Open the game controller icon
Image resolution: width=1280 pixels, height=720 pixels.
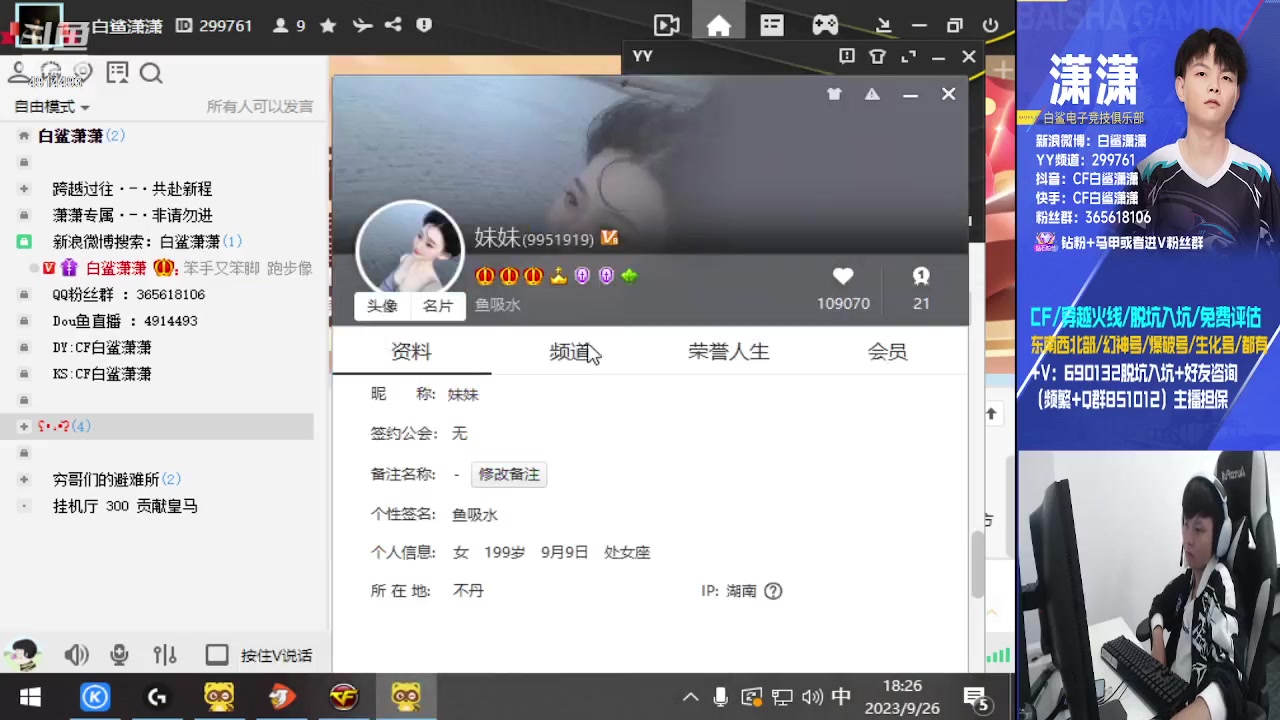[x=825, y=26]
